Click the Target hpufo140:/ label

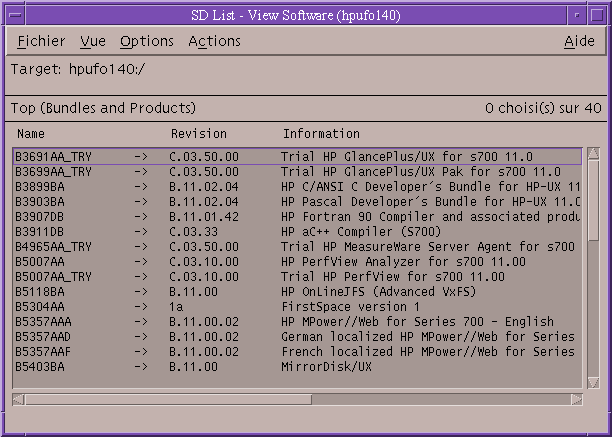coord(78,69)
